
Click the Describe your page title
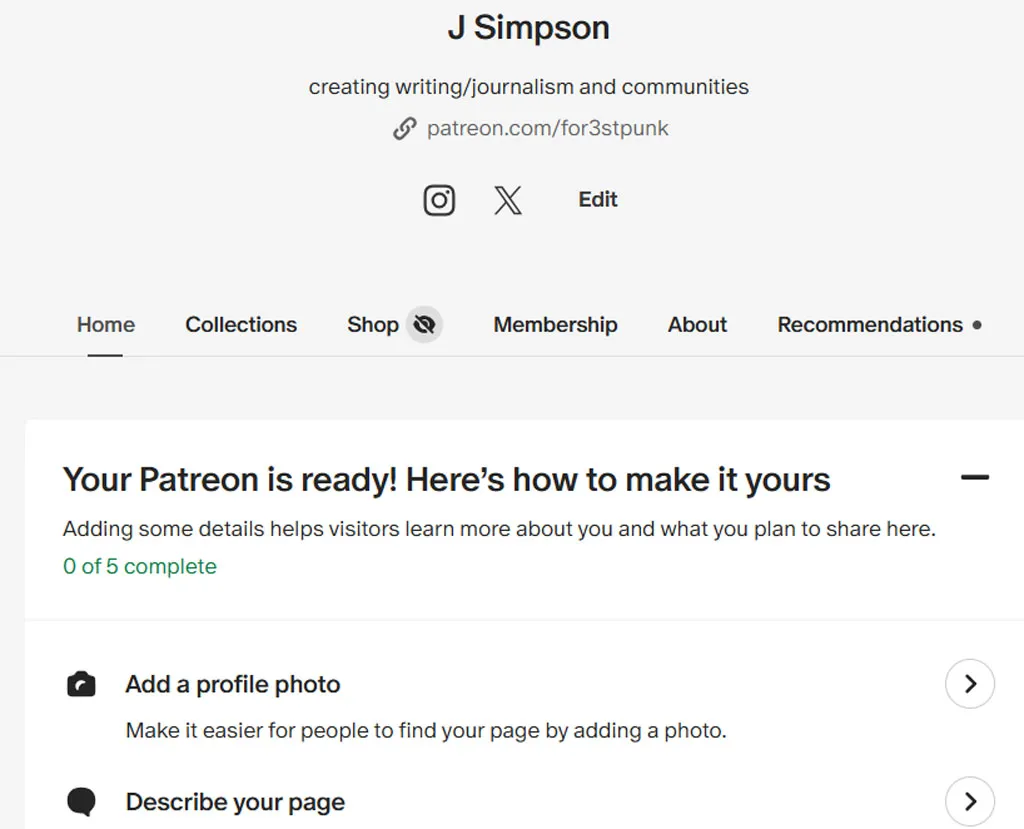[235, 802]
